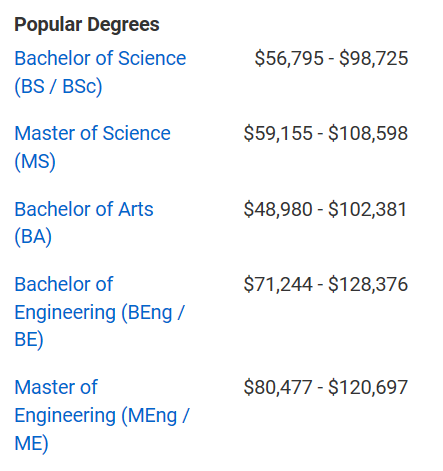Click the $108,598 maximum salary value

click(x=368, y=133)
